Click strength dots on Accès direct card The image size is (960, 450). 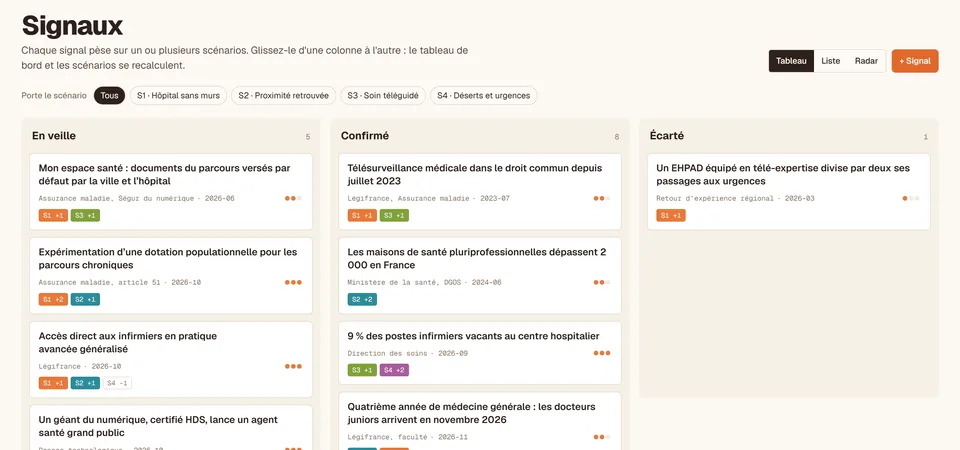(x=293, y=366)
